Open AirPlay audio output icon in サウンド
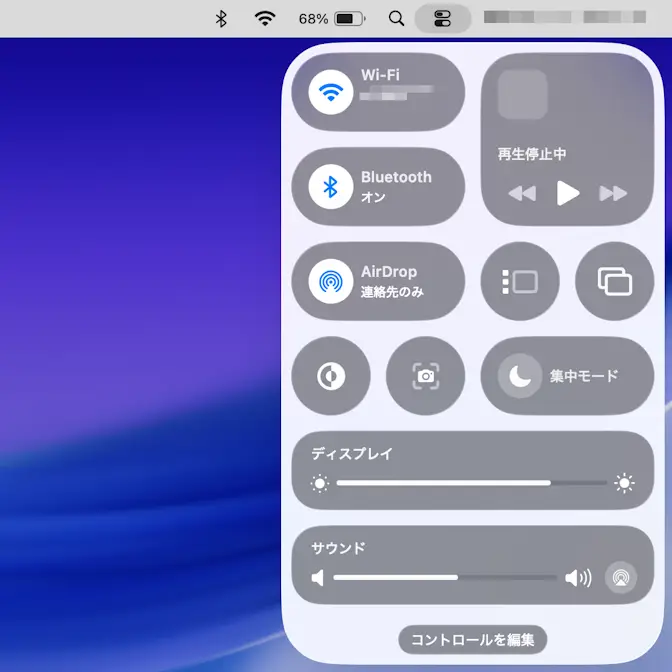This screenshot has width=672, height=672. pos(620,578)
